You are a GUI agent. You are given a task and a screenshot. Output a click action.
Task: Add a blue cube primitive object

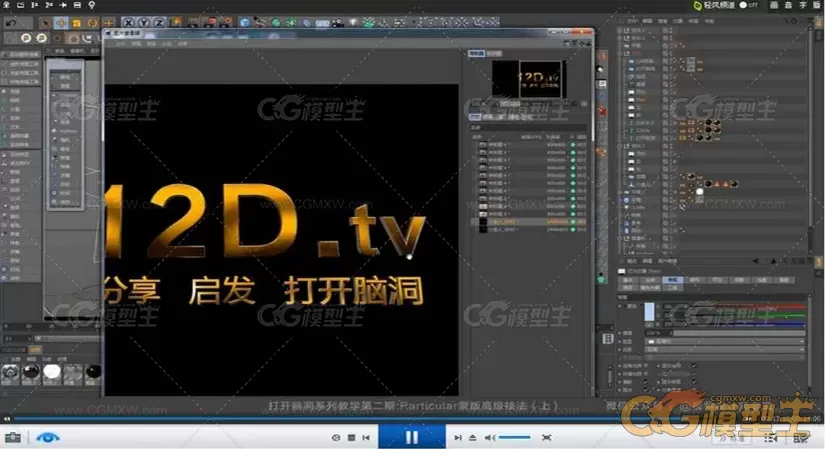[x=245, y=23]
